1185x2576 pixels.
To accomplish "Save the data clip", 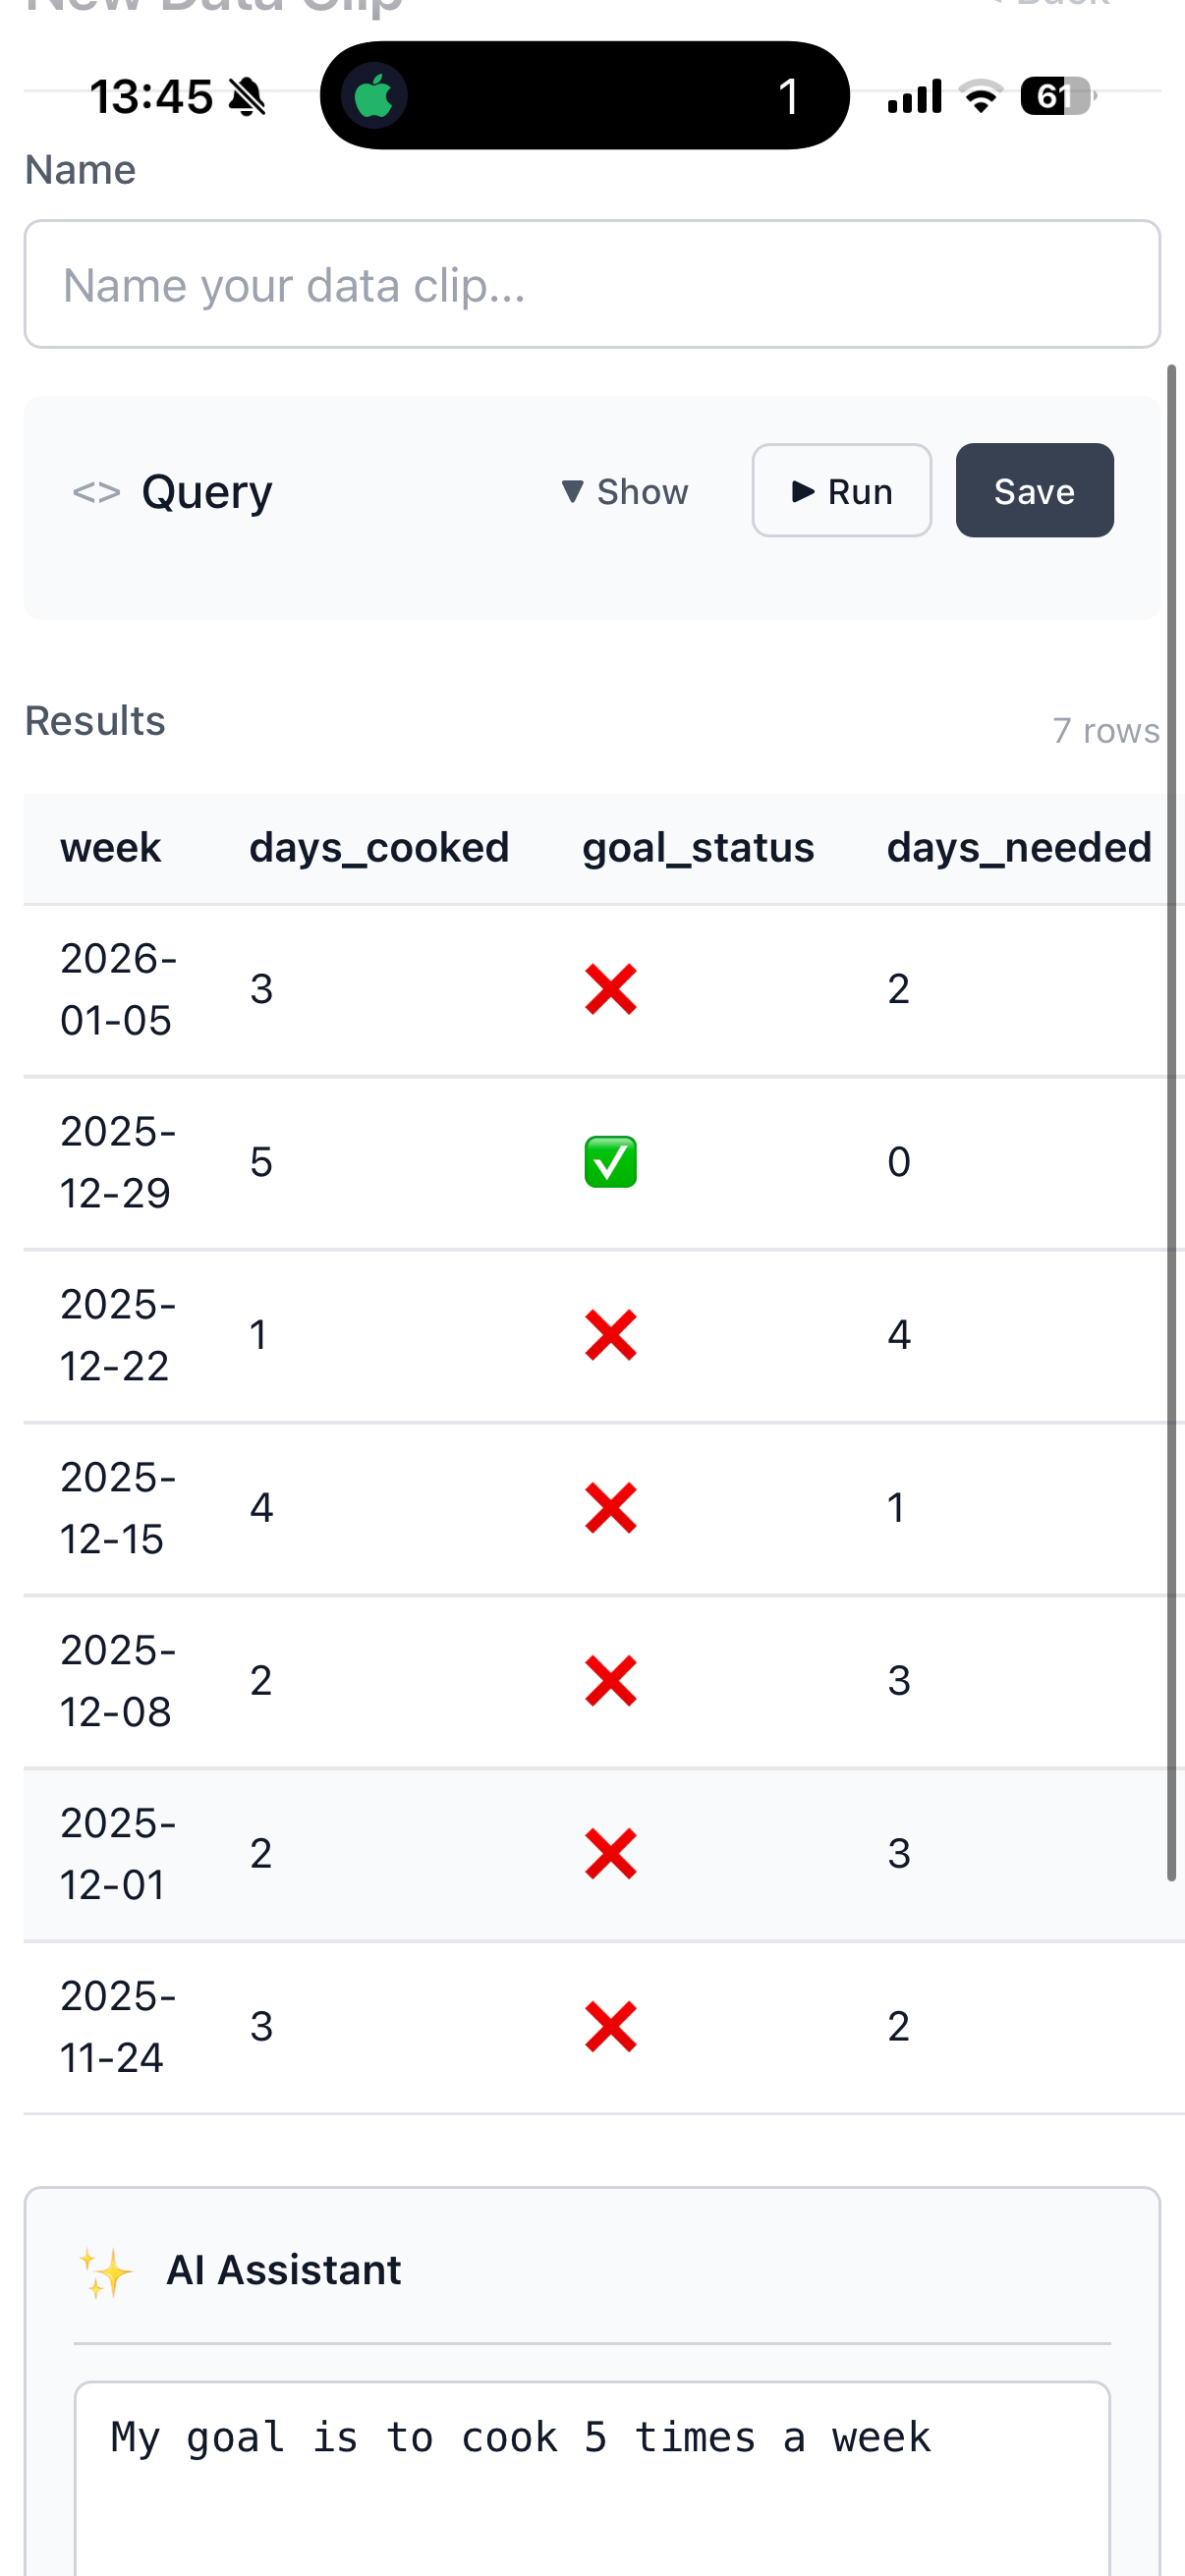I will (1034, 491).
